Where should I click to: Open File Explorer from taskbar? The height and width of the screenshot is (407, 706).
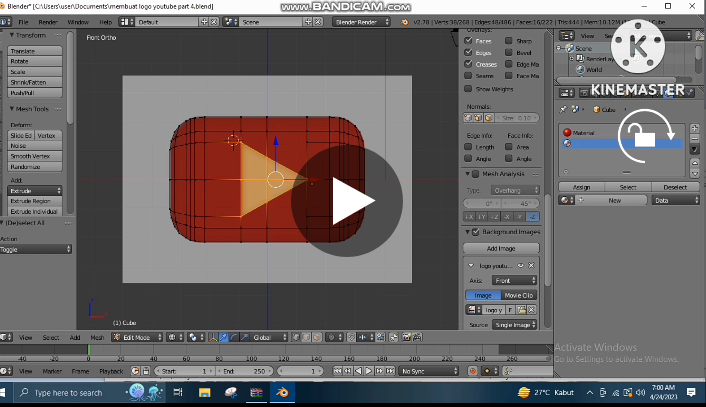coord(204,393)
